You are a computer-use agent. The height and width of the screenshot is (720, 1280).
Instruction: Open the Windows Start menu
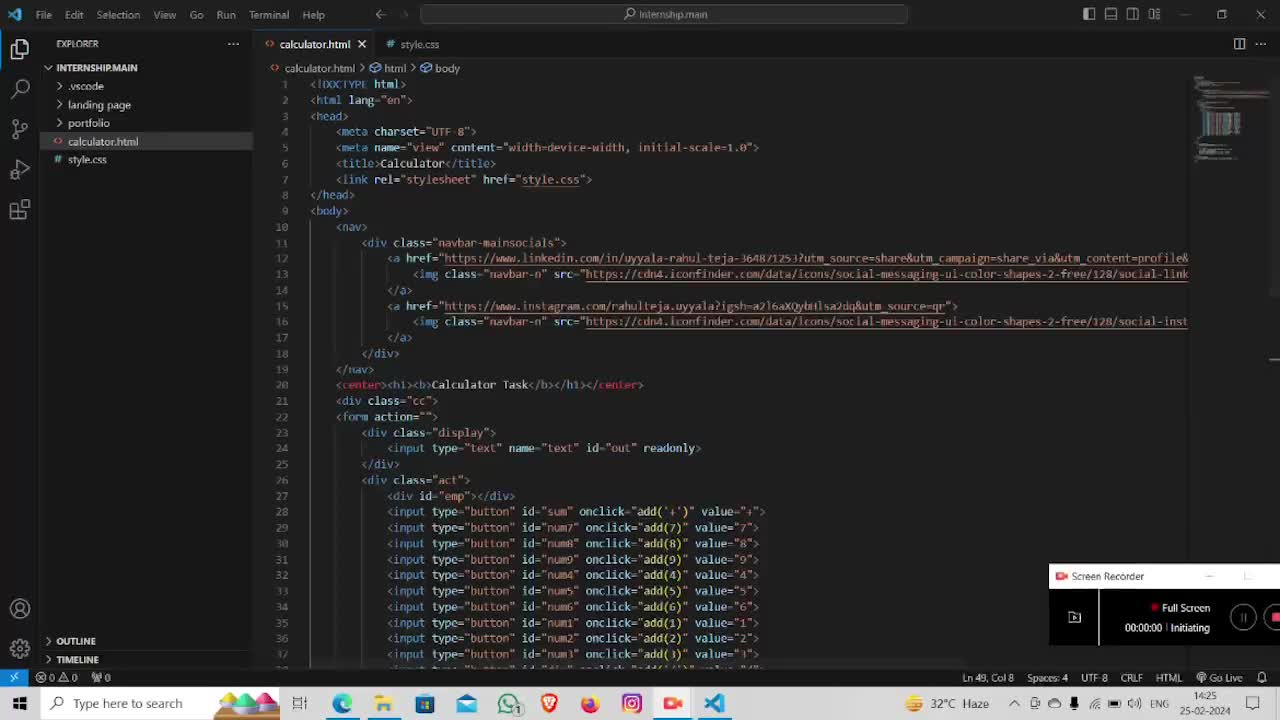click(20, 703)
